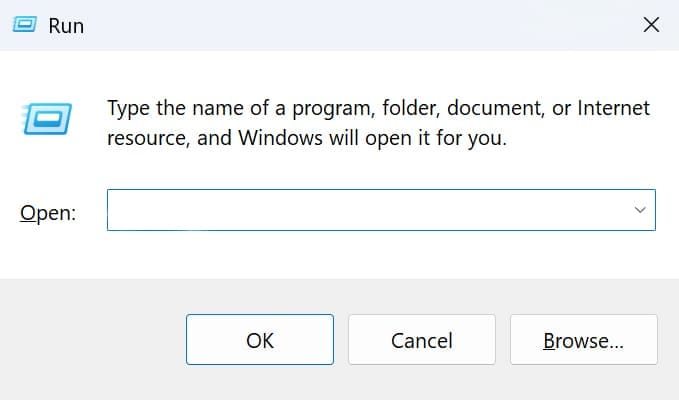Click the "Open:" label
The height and width of the screenshot is (400, 679).
point(47,213)
